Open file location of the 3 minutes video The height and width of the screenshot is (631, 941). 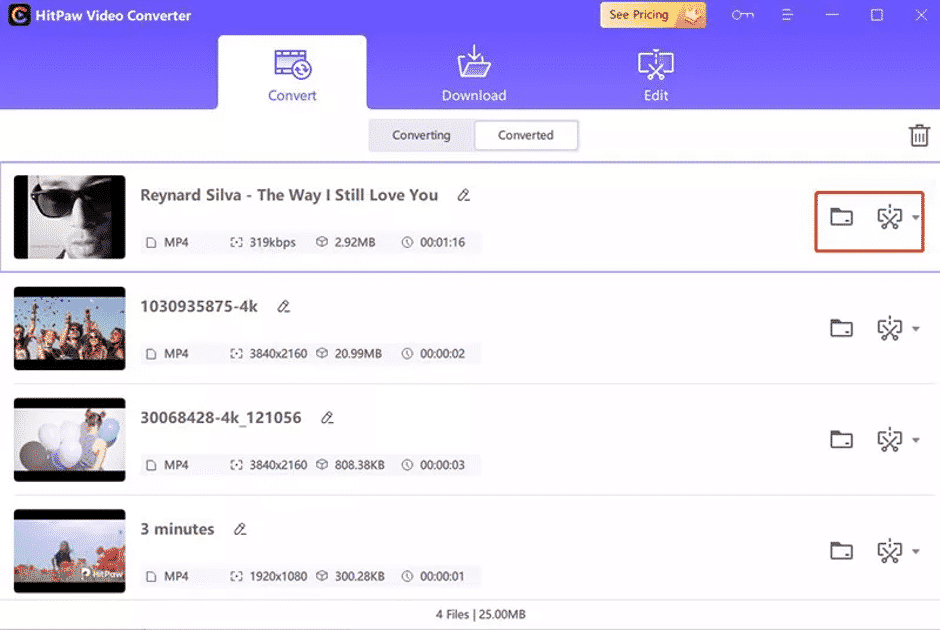pyautogui.click(x=841, y=550)
